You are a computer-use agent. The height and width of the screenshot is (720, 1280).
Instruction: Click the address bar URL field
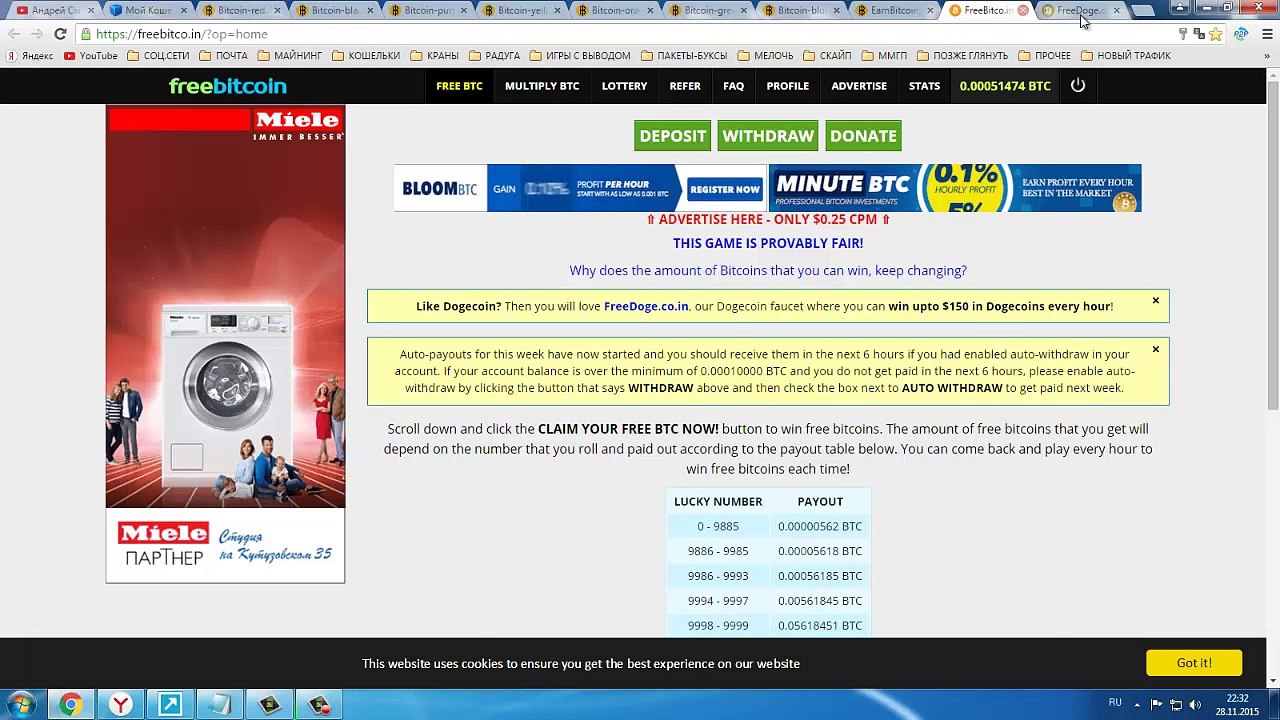click(x=630, y=34)
